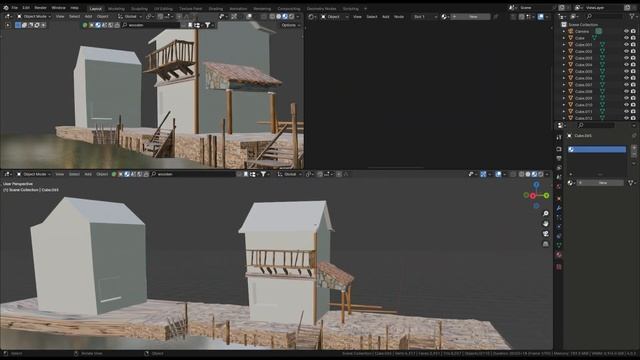The width and height of the screenshot is (640, 360).
Task: Toggle visibility eye for Cube.012
Action: pos(626,118)
